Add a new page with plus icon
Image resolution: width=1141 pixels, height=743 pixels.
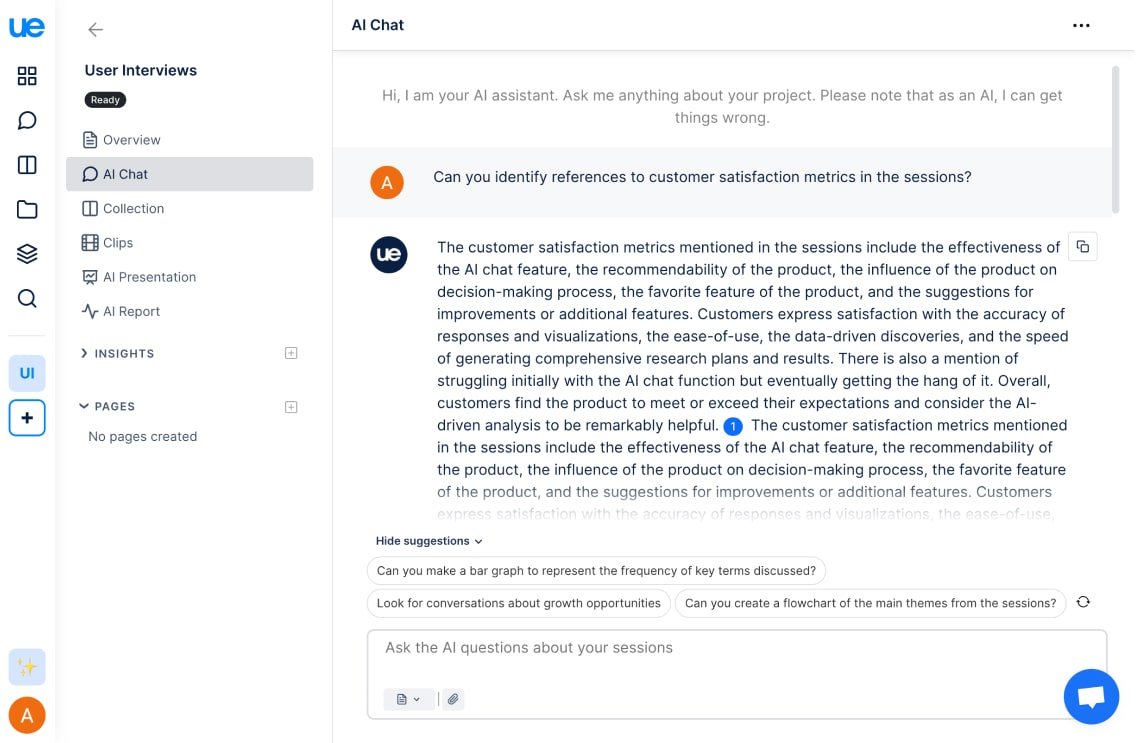pyautogui.click(x=291, y=407)
